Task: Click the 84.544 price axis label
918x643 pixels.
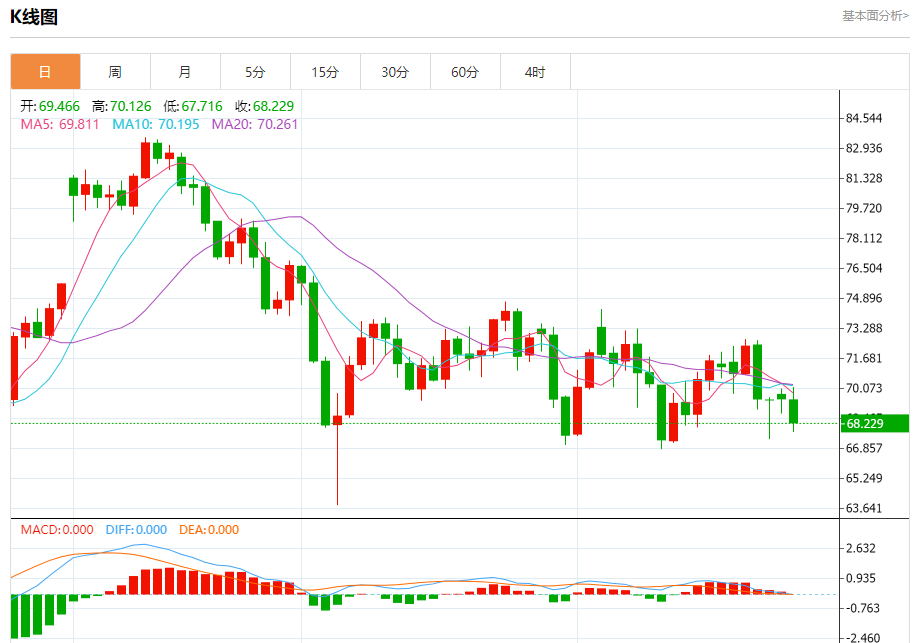Action: (864, 118)
